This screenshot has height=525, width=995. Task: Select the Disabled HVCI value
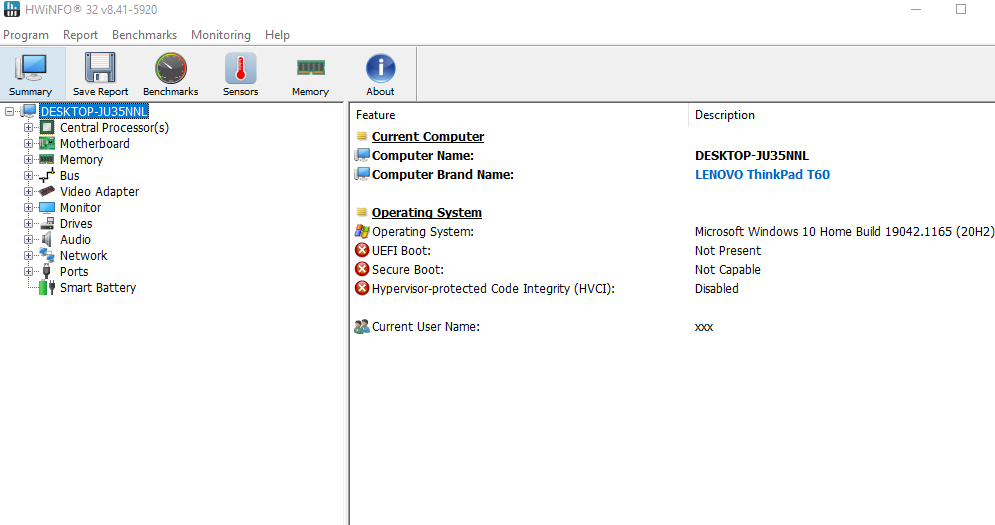coord(716,289)
